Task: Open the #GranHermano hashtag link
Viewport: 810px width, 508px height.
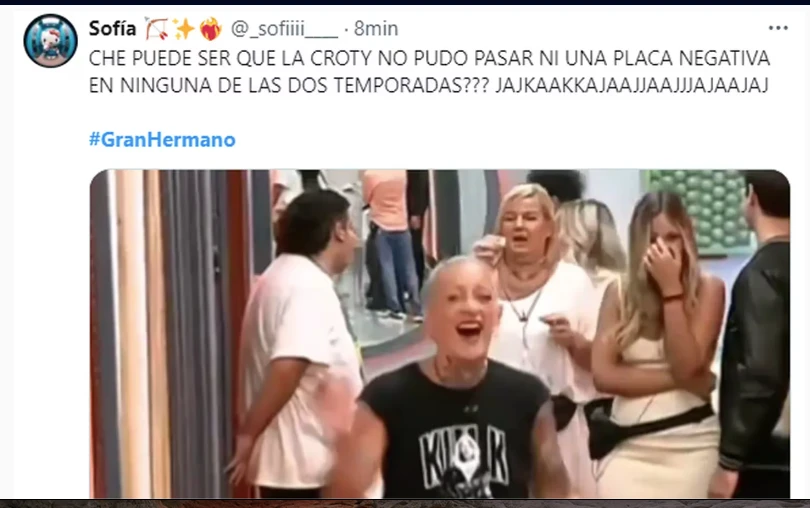Action: [162, 140]
